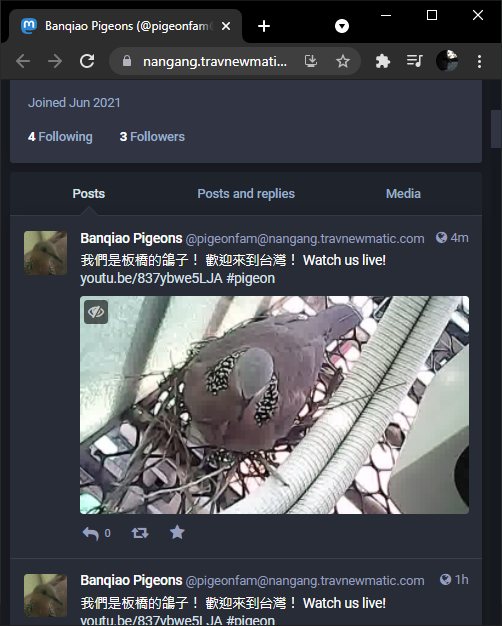The height and width of the screenshot is (626, 502).
Task: Reload the current page
Action: pyautogui.click(x=87, y=61)
